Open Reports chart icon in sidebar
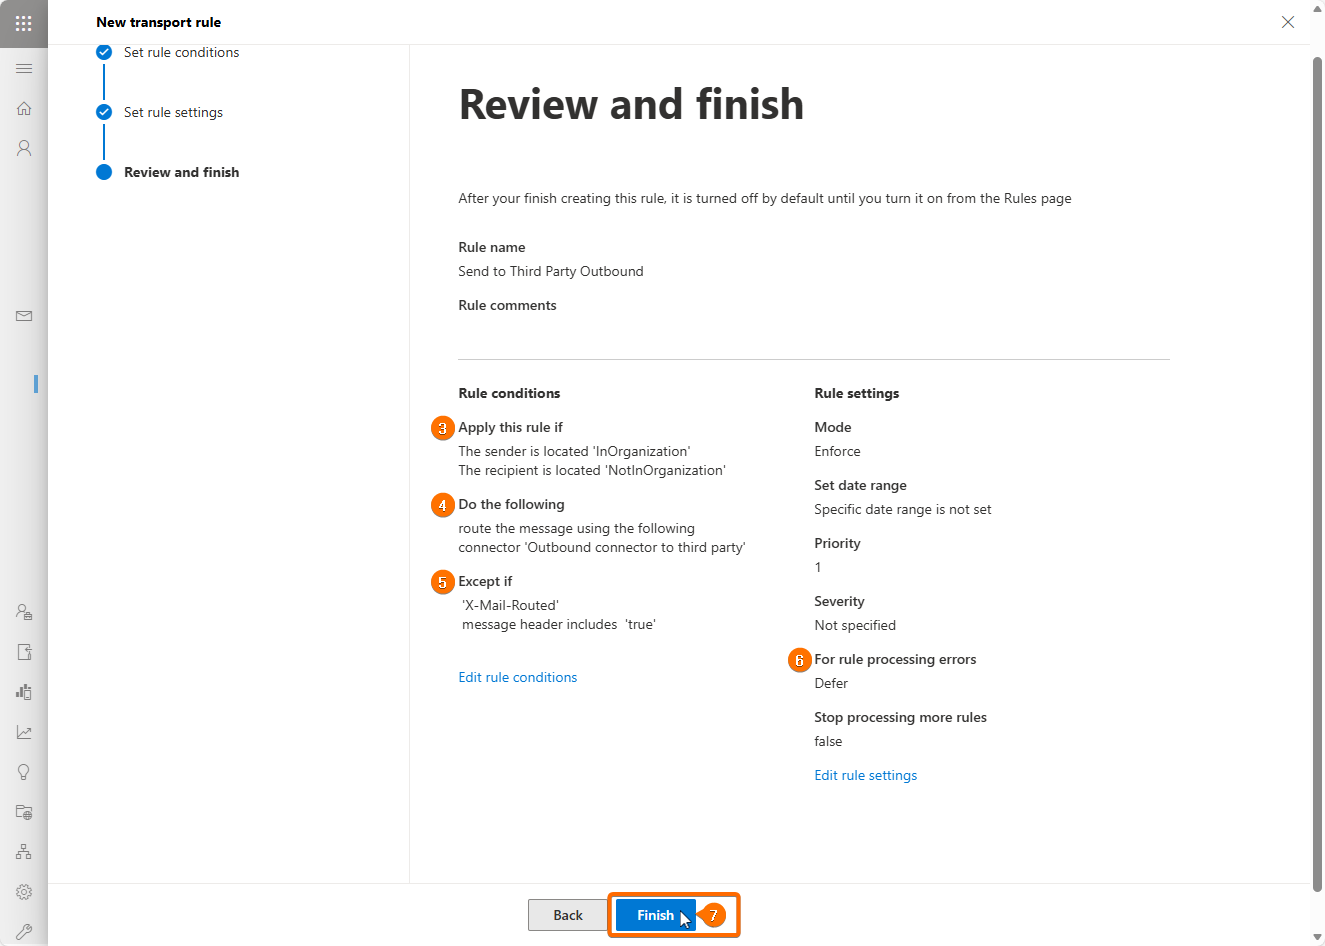 [24, 732]
